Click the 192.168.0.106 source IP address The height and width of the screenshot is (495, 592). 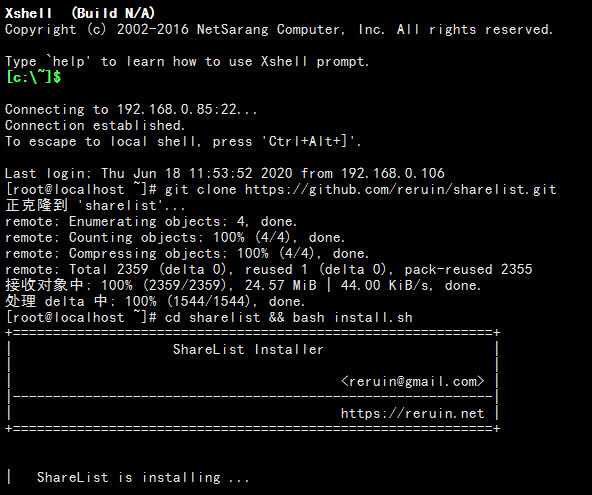[393, 173]
